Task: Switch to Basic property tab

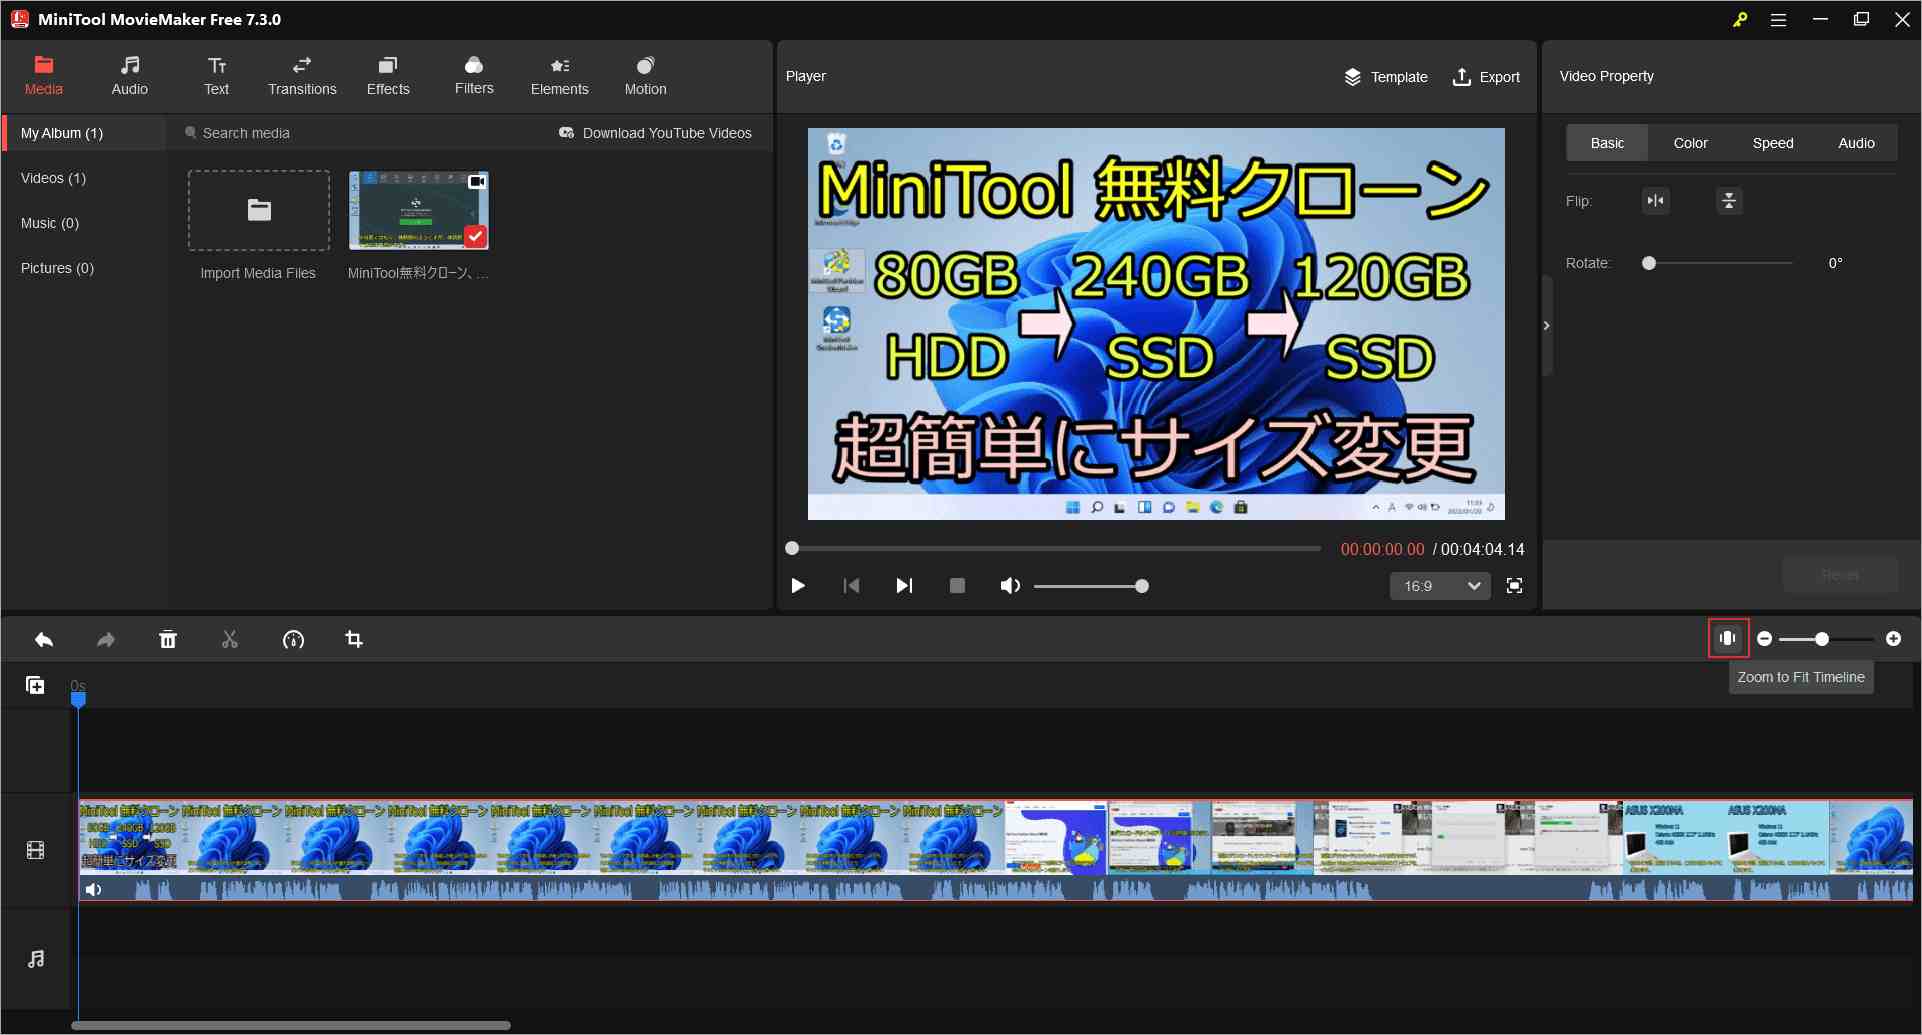Action: pyautogui.click(x=1607, y=143)
